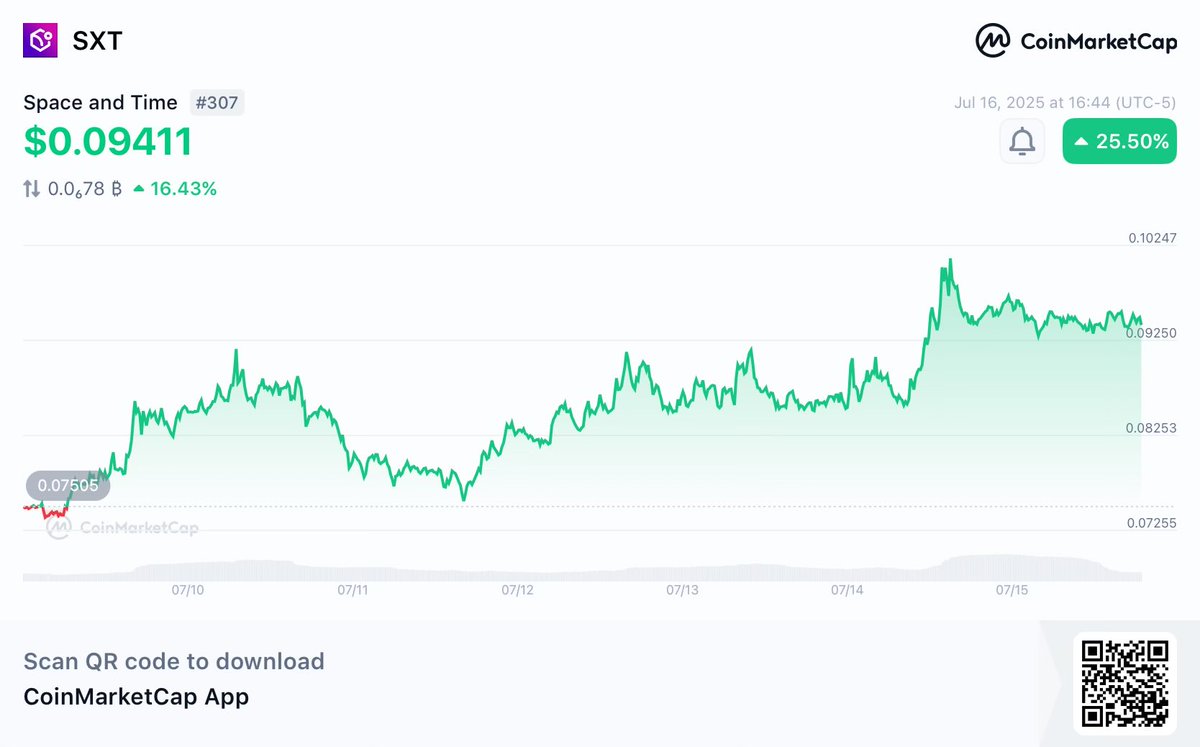Click the price alert bell icon
1200x747 pixels.
pos(1022,141)
